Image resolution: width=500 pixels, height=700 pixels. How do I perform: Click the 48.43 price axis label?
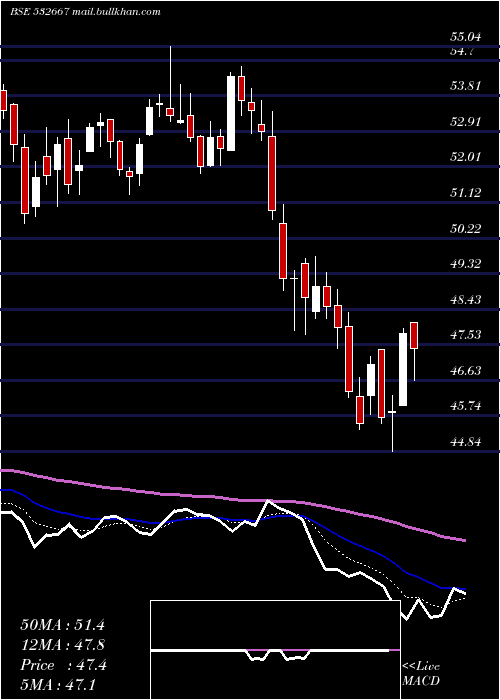(x=467, y=299)
